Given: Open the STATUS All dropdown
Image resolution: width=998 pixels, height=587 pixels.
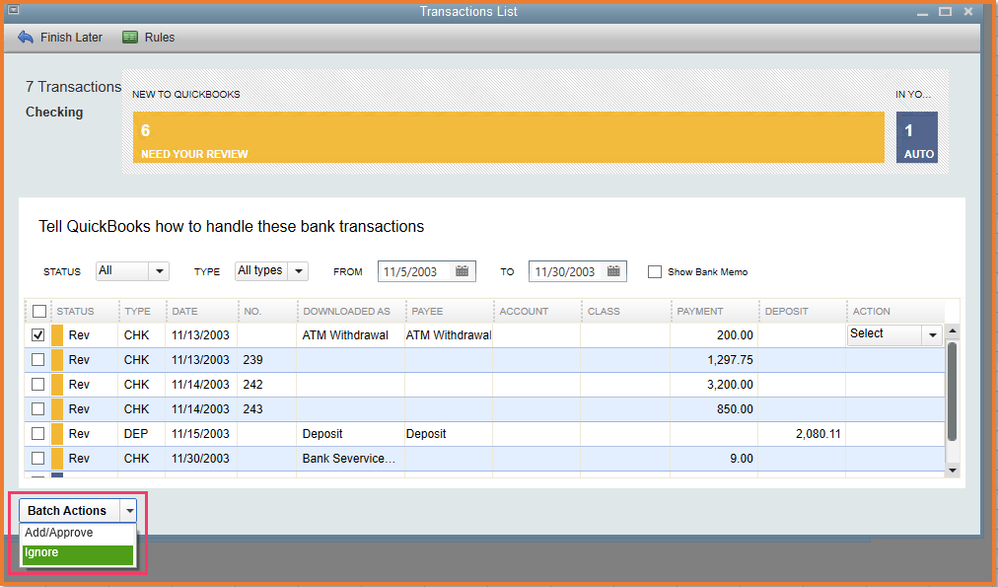Looking at the screenshot, I should point(132,271).
